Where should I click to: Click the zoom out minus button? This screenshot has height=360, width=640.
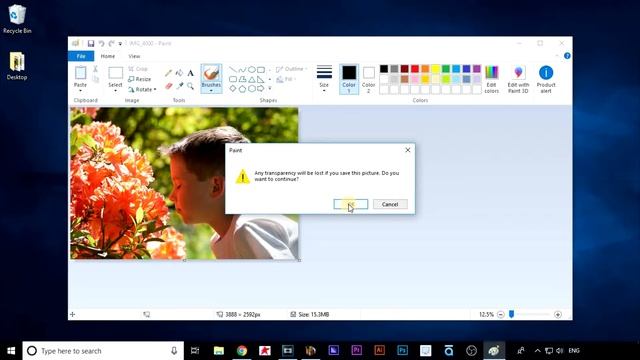coord(501,314)
